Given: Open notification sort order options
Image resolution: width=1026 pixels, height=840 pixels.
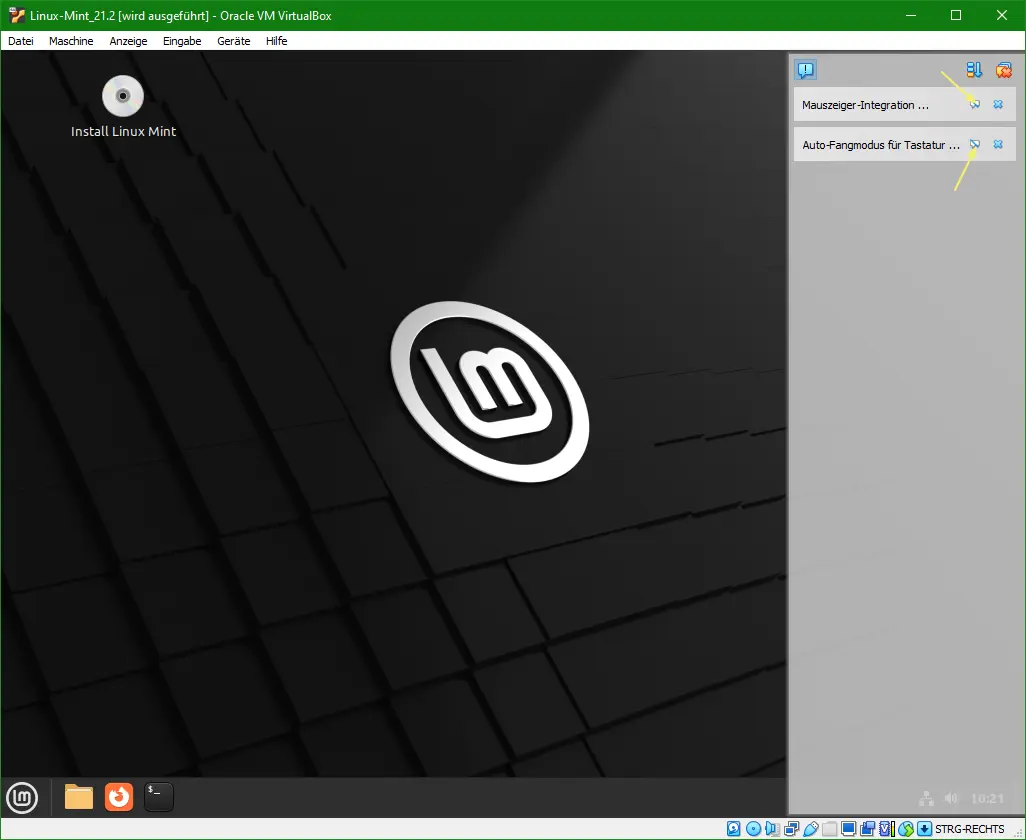Looking at the screenshot, I should pos(975,69).
